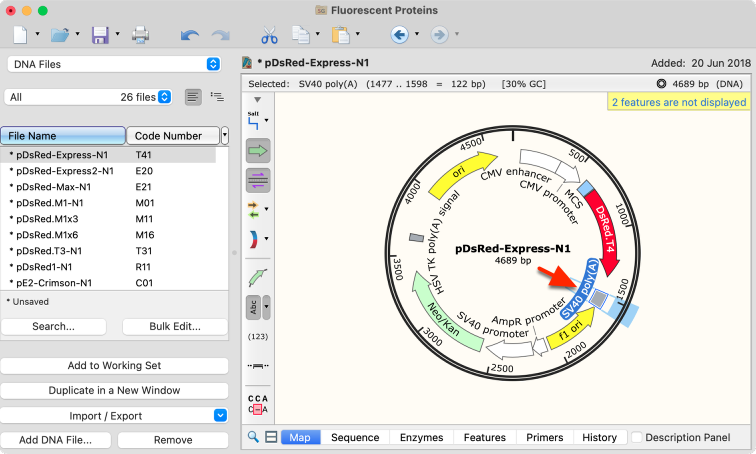Enable the Description Panel checkbox
Image resolution: width=756 pixels, height=454 pixels.
[x=637, y=437]
